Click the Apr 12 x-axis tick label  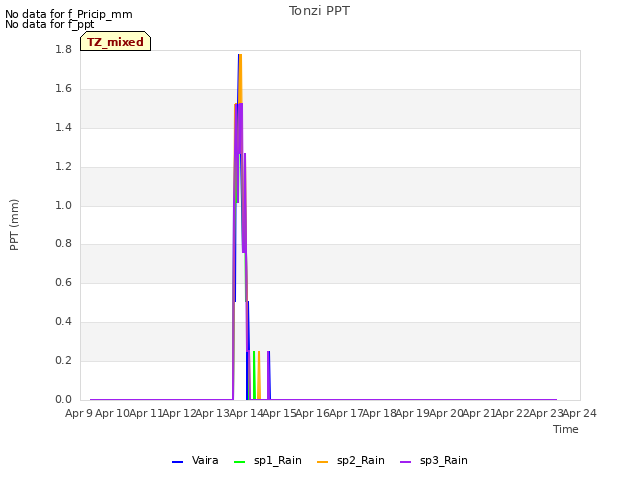point(179,413)
